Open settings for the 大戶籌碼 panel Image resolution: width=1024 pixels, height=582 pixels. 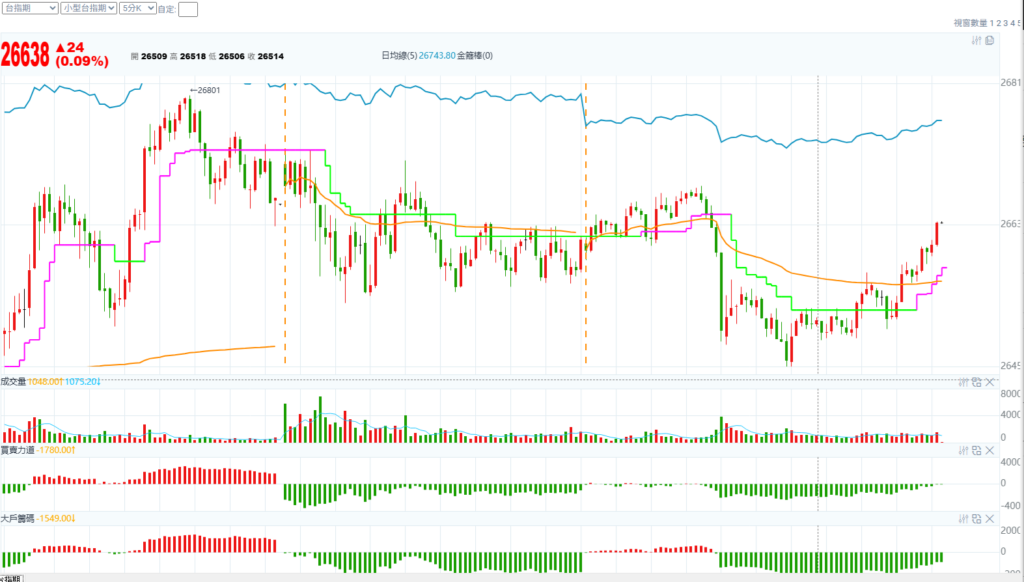[x=963, y=519]
